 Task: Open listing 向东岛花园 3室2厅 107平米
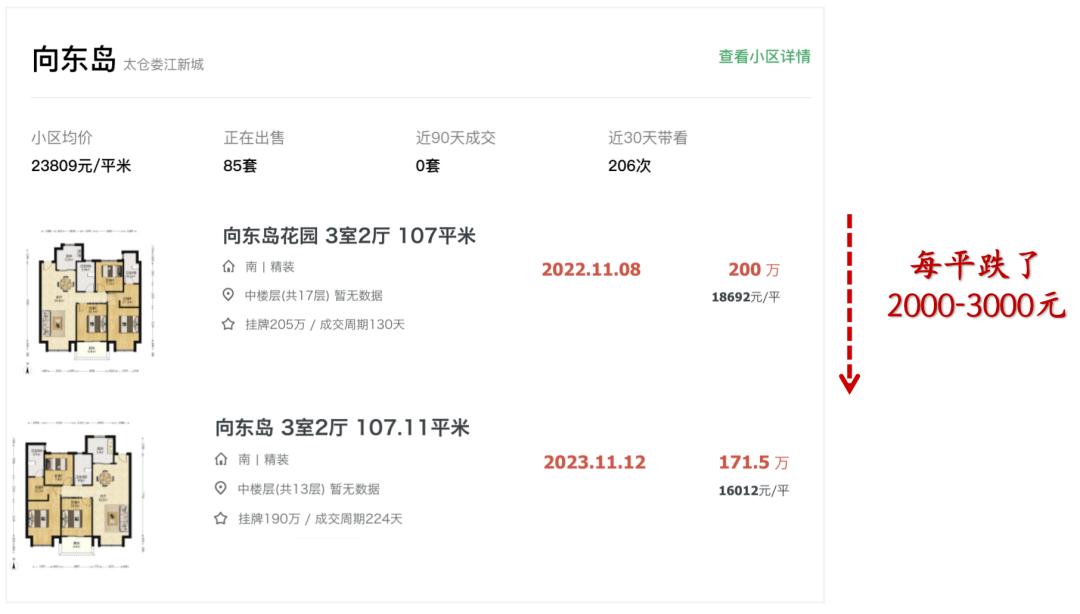pos(349,236)
